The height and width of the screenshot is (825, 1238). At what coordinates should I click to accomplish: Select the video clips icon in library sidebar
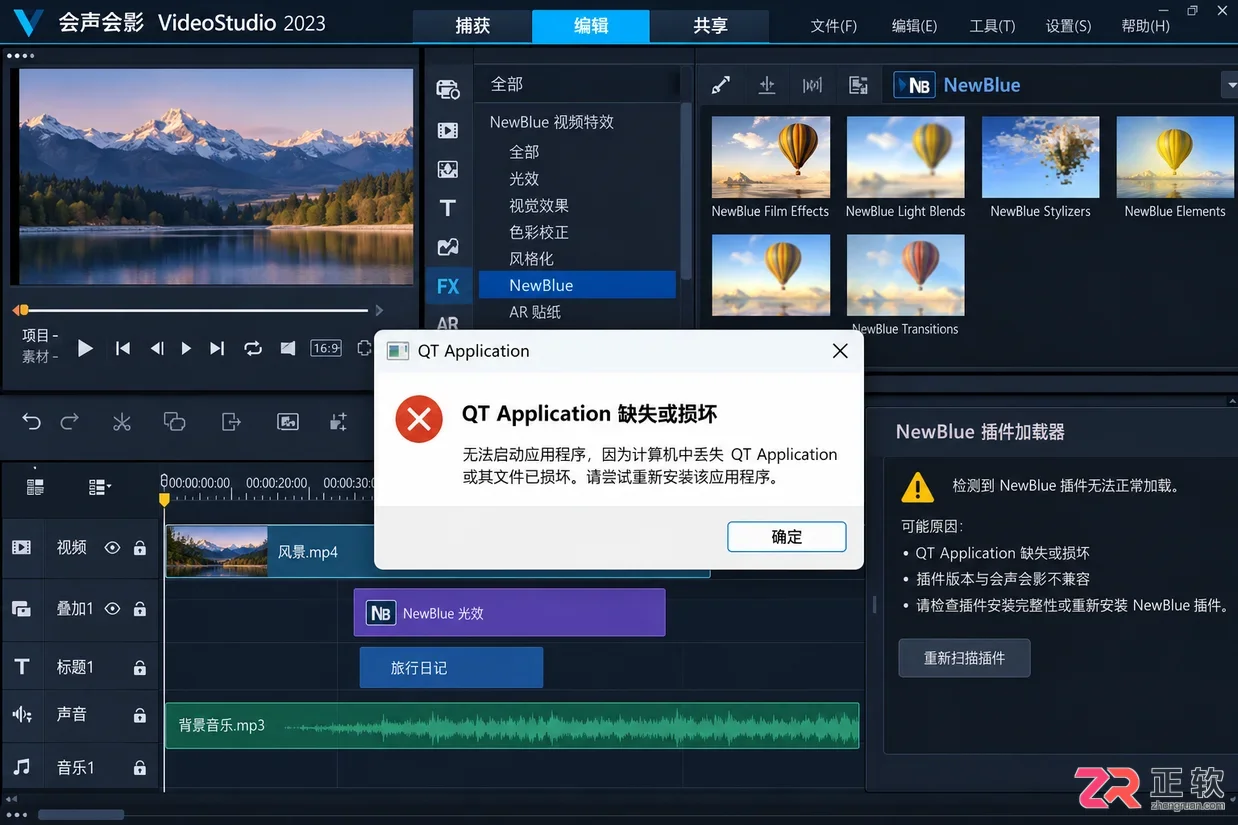coord(448,130)
